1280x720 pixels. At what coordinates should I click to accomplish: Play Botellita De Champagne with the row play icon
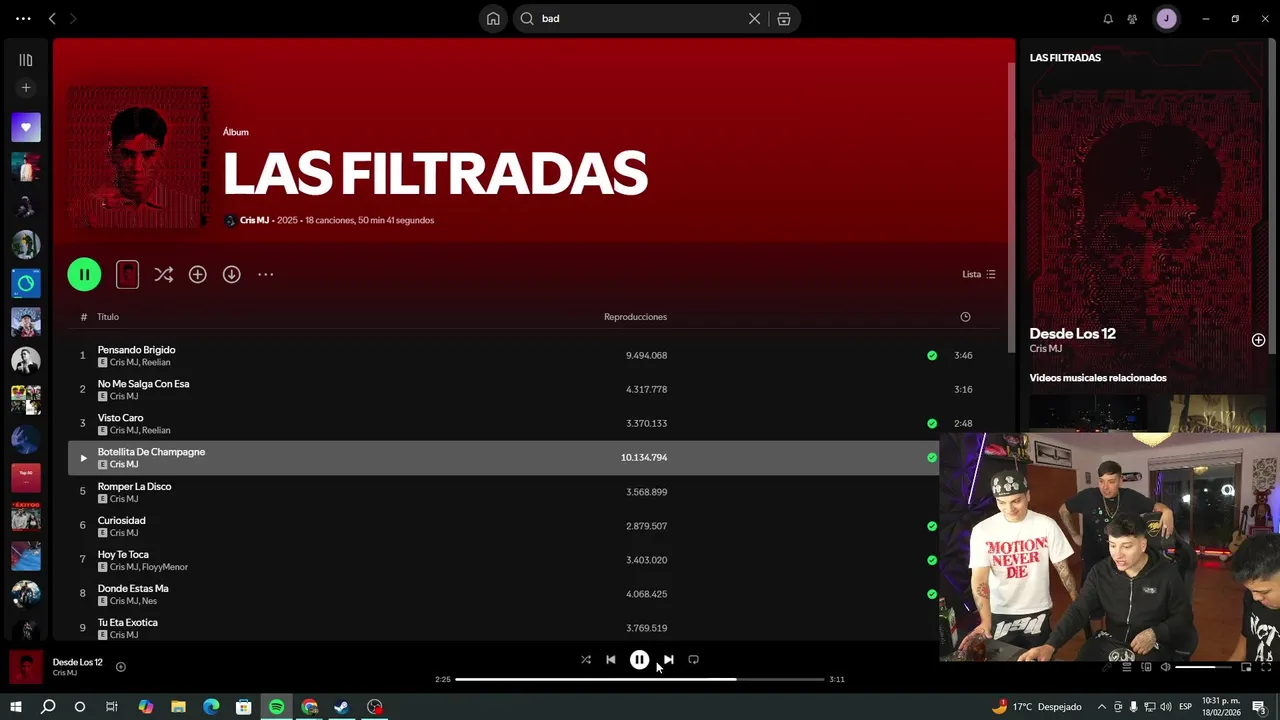83,458
